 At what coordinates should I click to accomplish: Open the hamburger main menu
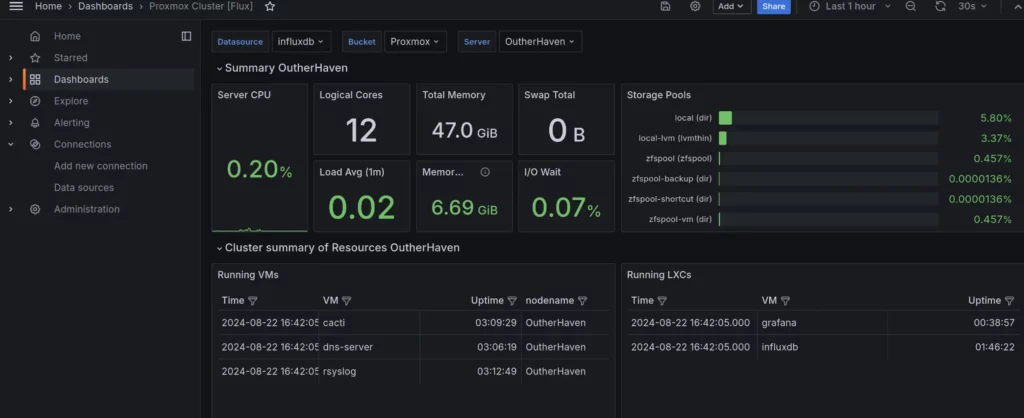click(16, 6)
